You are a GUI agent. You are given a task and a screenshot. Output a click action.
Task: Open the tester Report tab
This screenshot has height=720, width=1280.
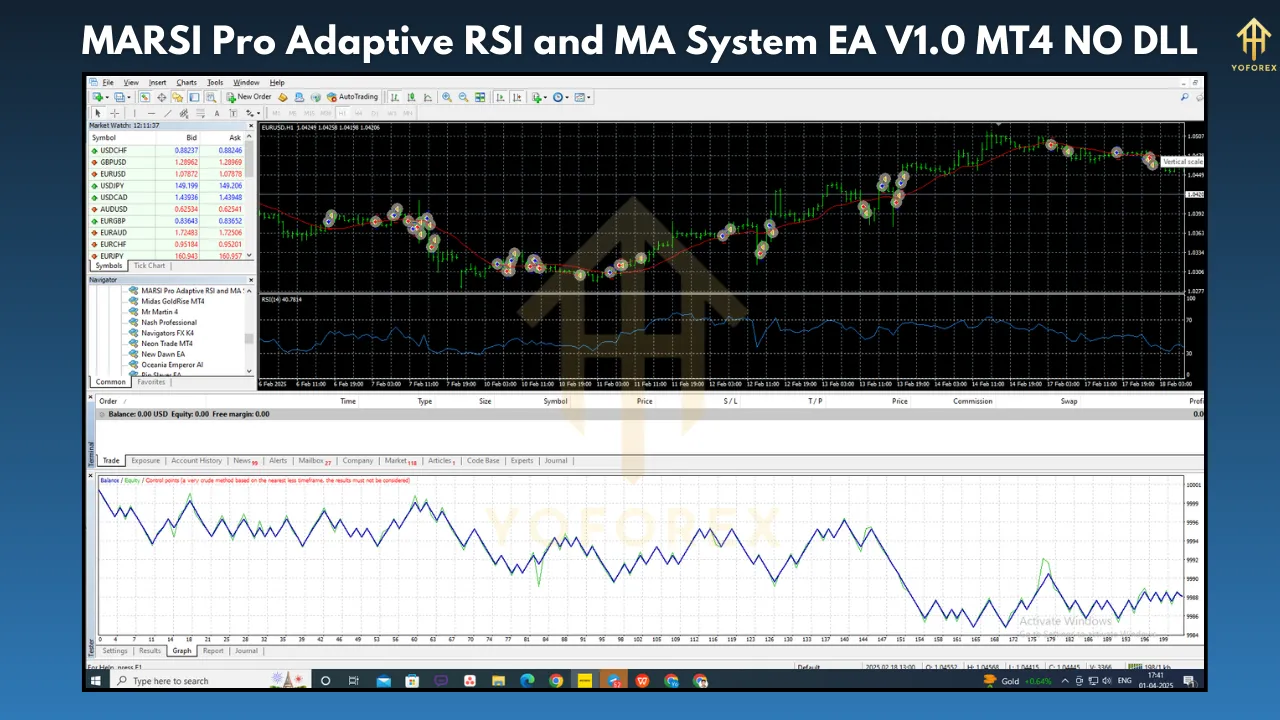click(213, 651)
